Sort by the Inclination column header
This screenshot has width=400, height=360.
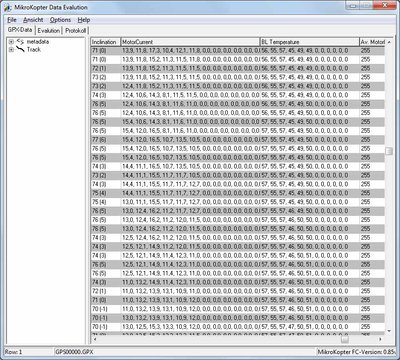pyautogui.click(x=106, y=42)
